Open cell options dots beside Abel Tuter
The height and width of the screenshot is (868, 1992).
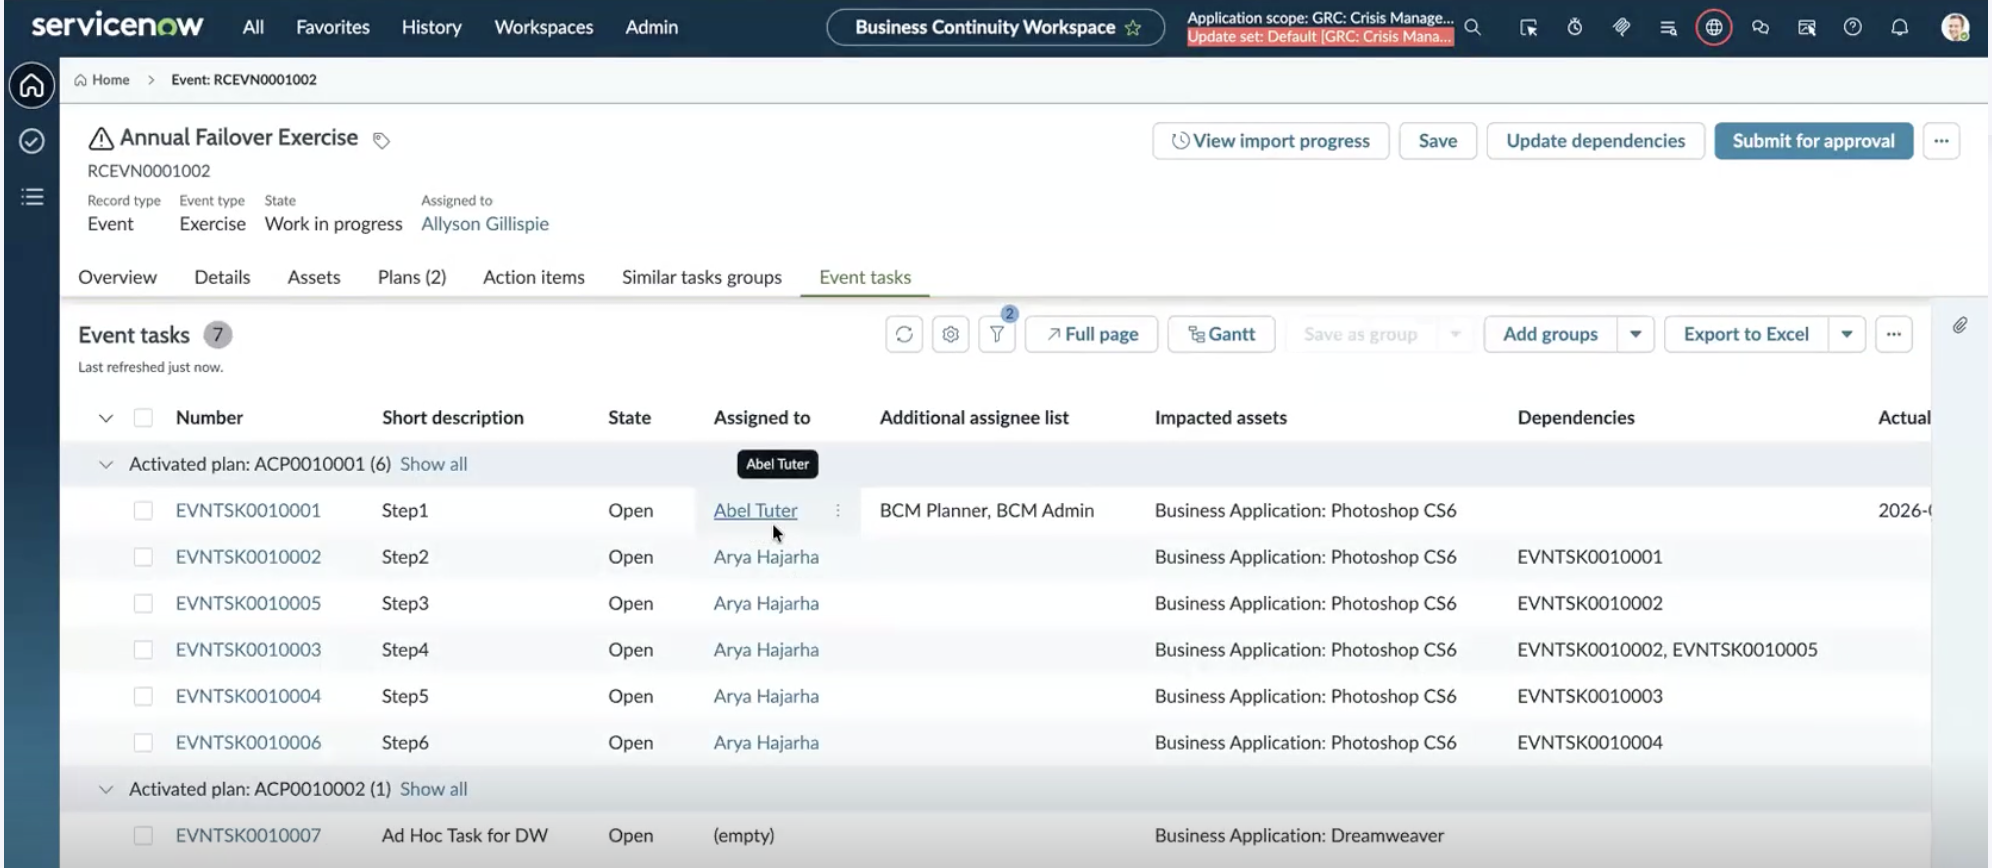837,511
